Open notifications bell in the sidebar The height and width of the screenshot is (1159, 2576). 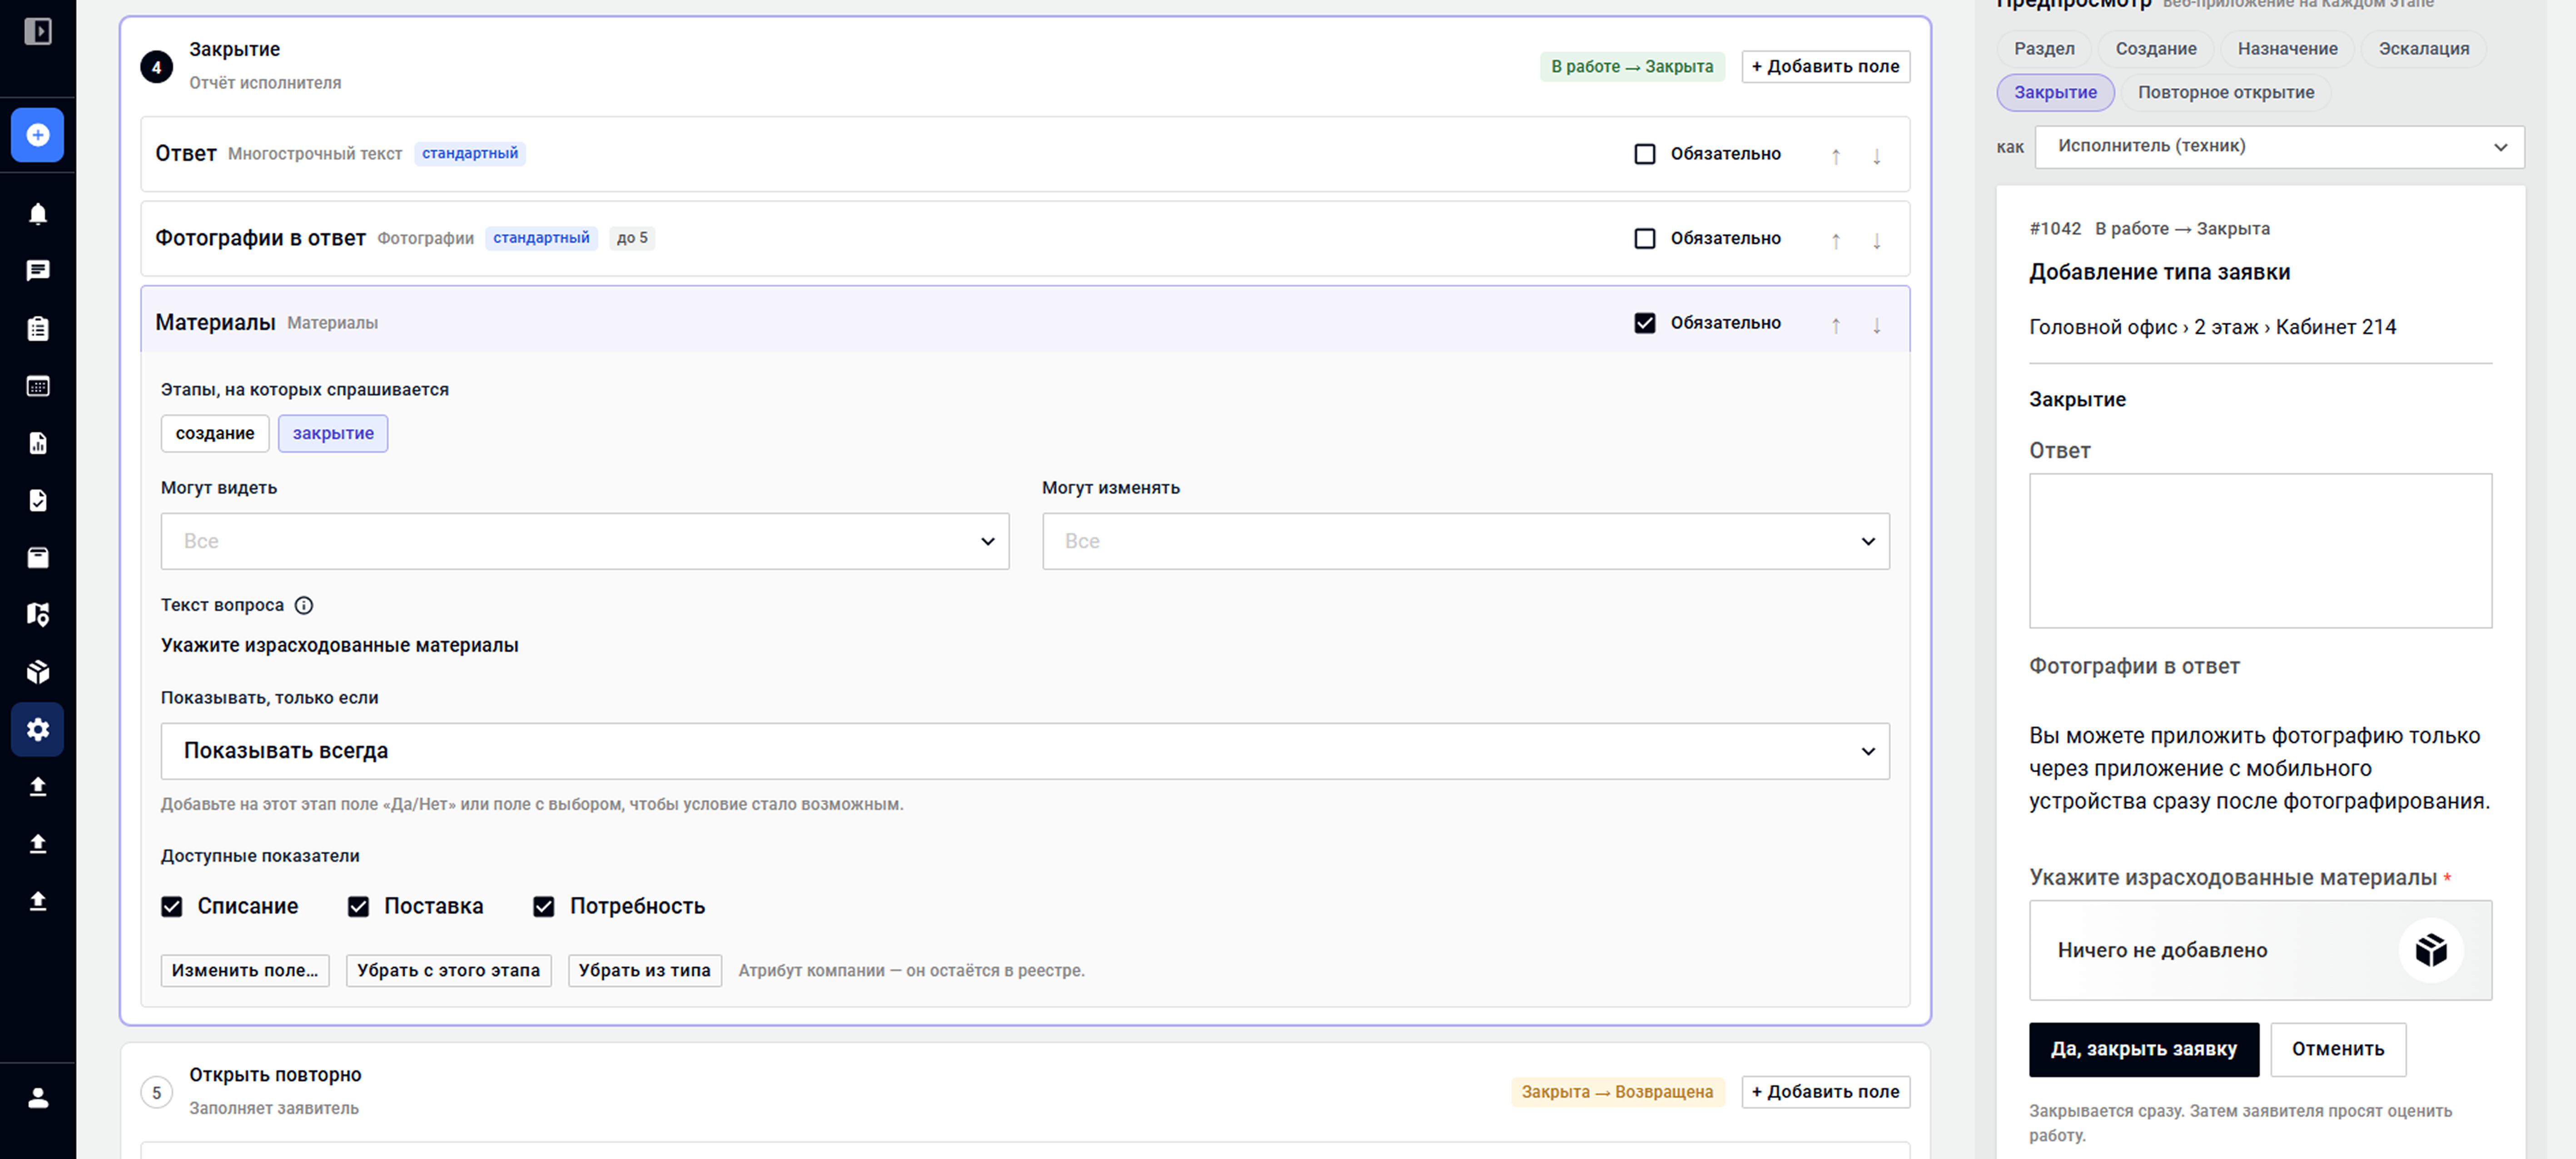[38, 214]
